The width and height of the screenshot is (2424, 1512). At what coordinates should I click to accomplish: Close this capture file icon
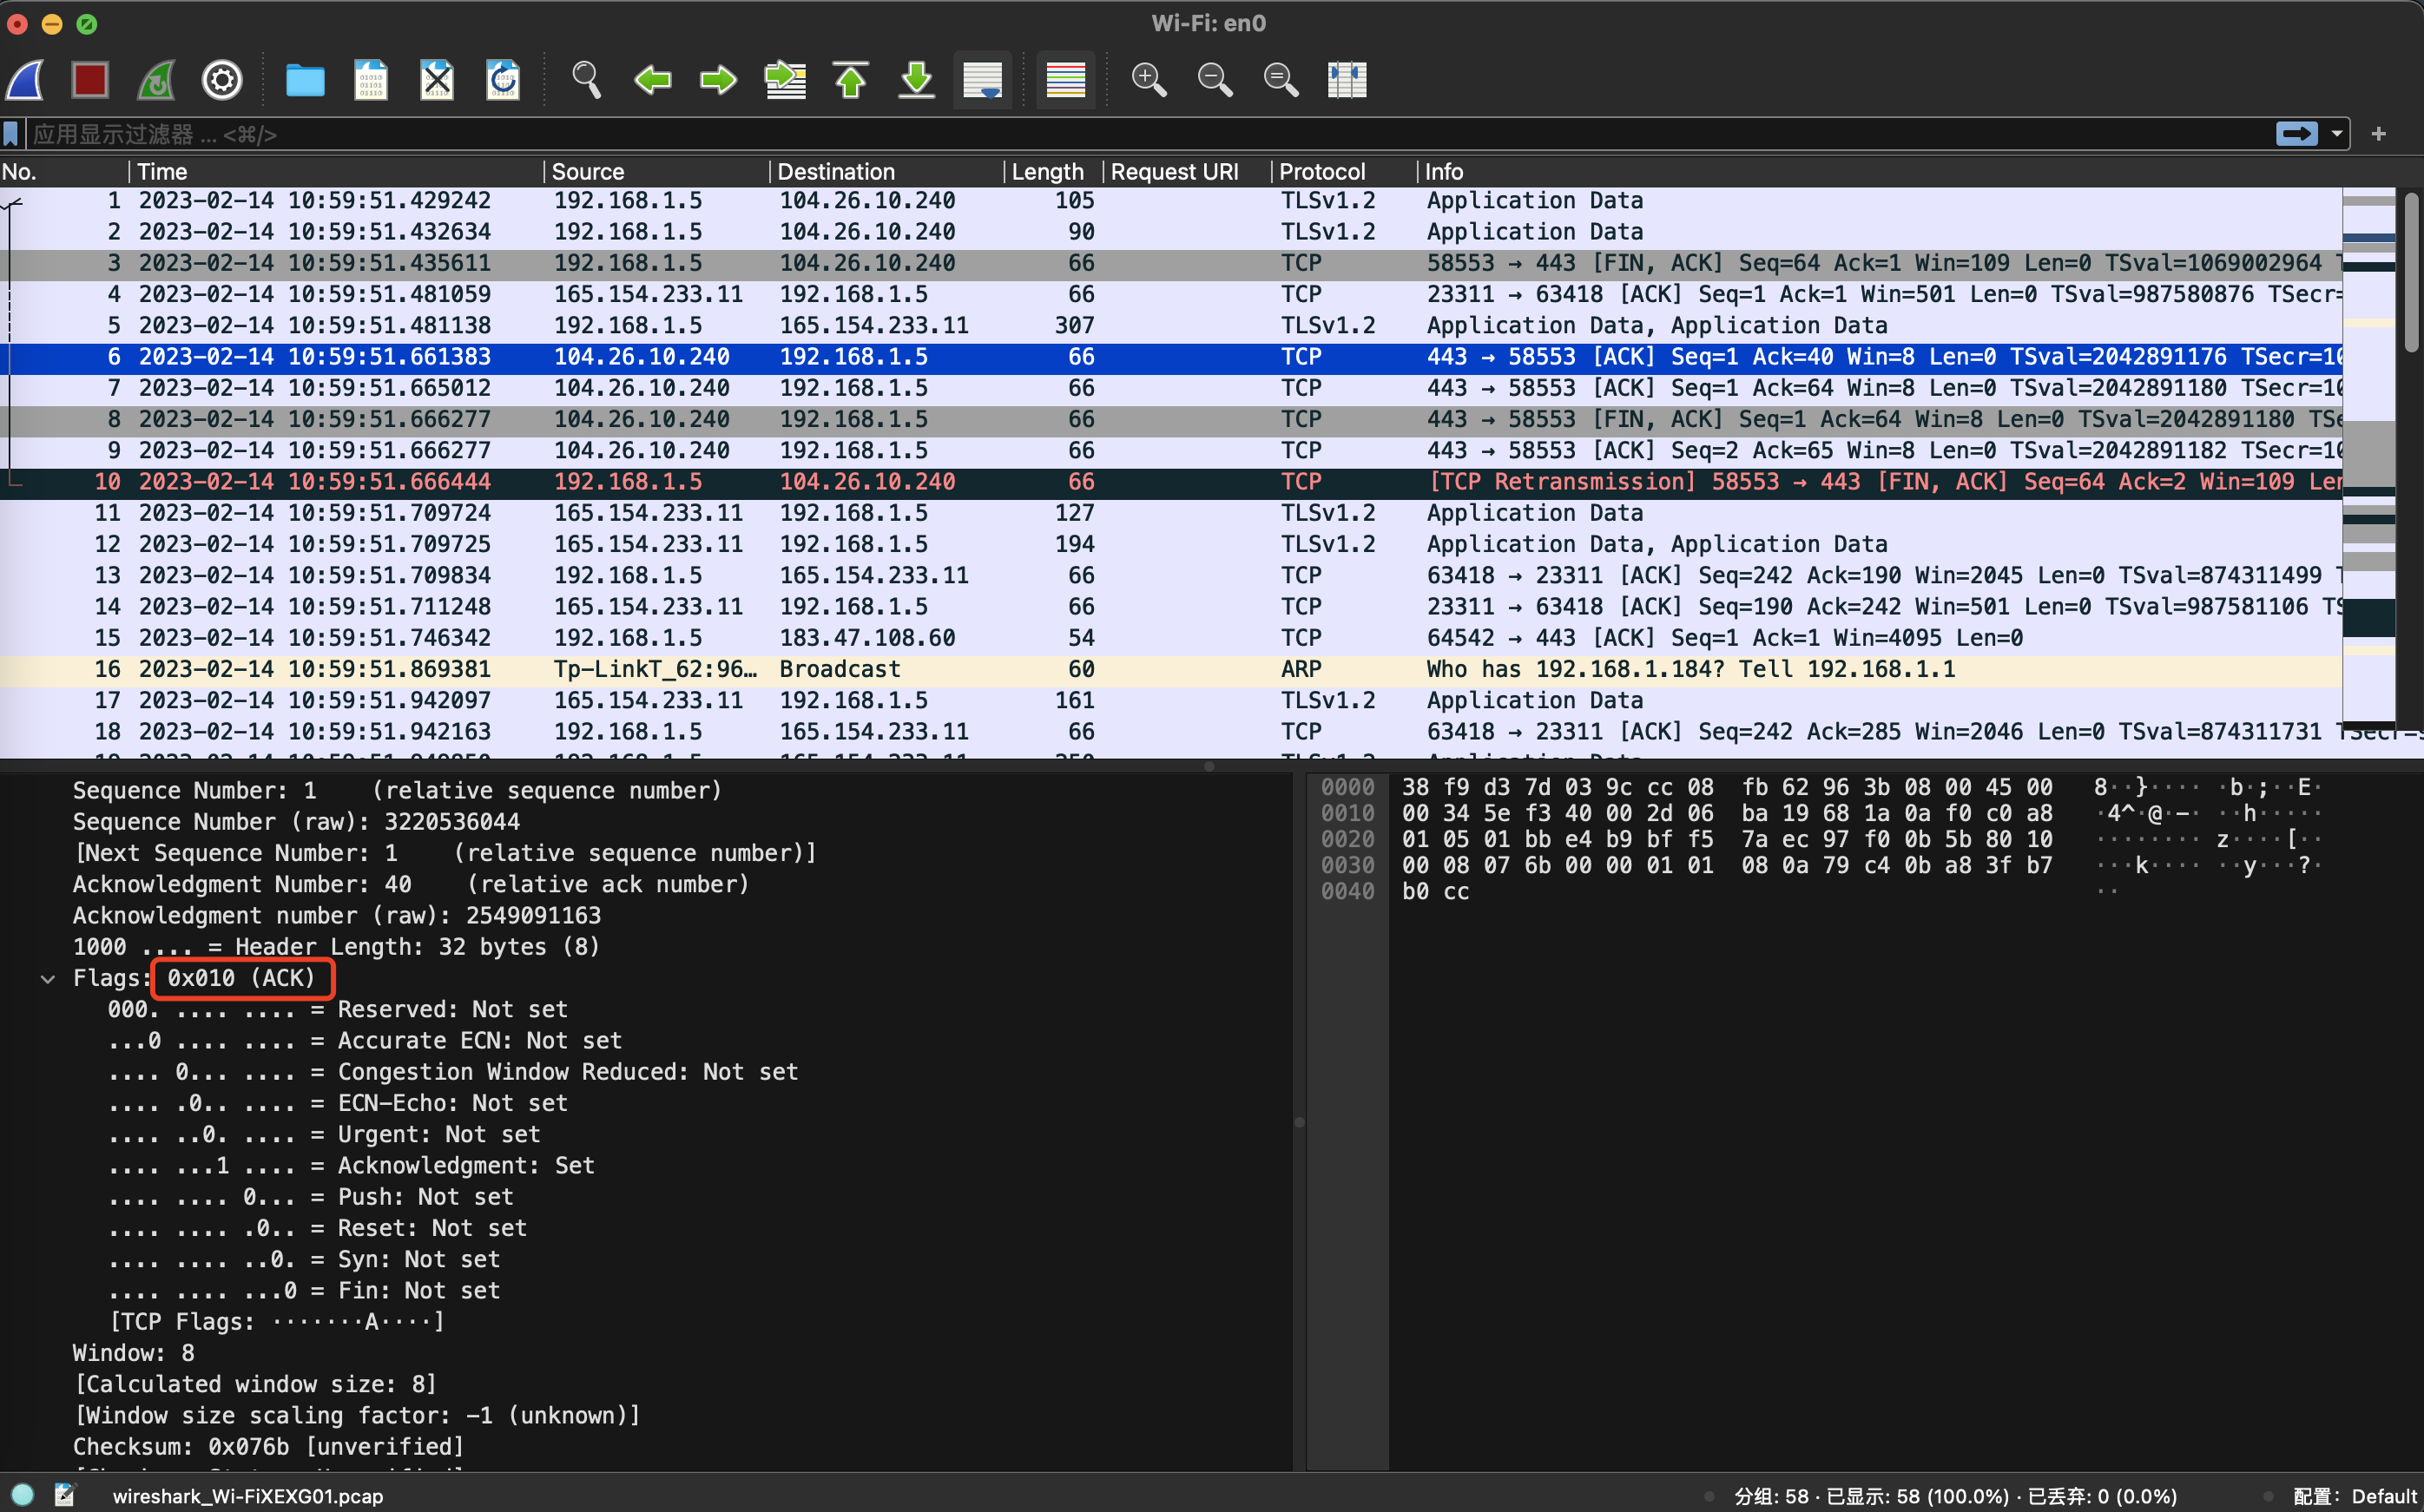(437, 80)
